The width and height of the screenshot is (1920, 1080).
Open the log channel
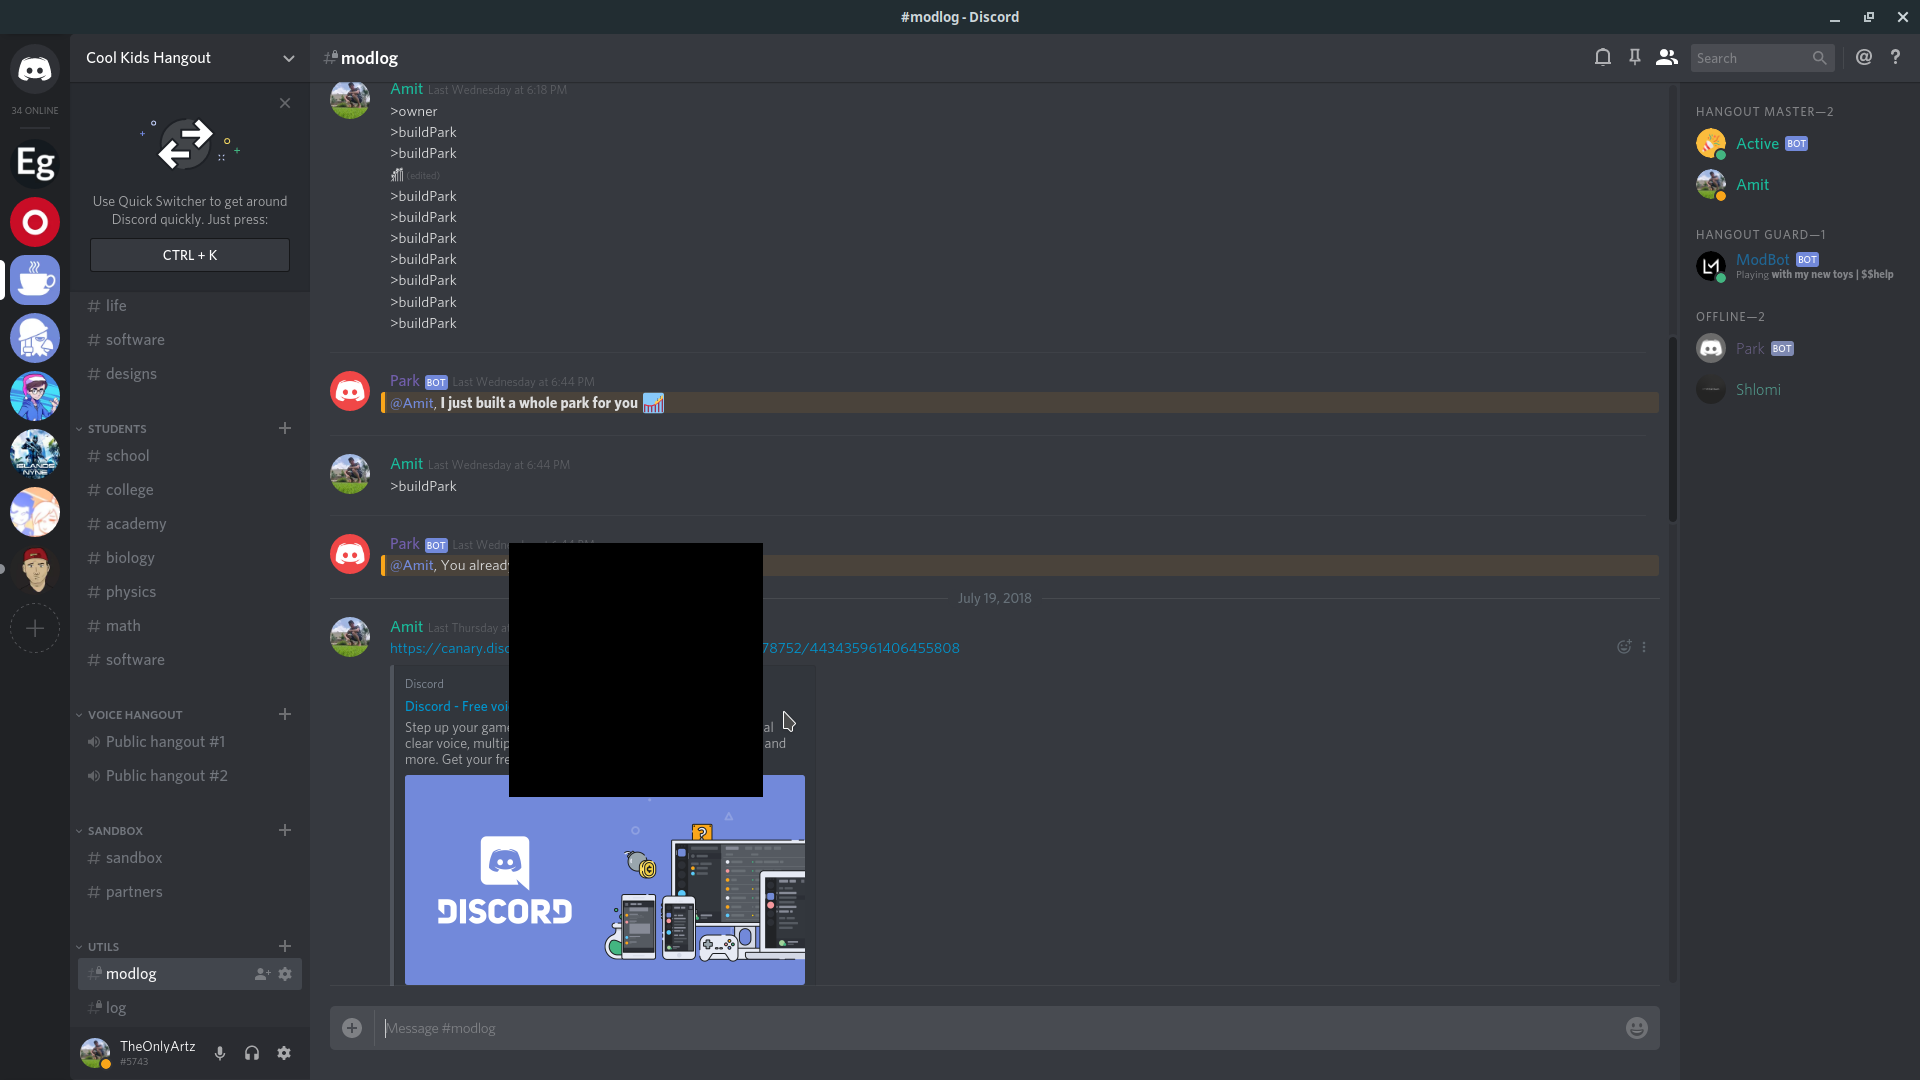(190, 1008)
